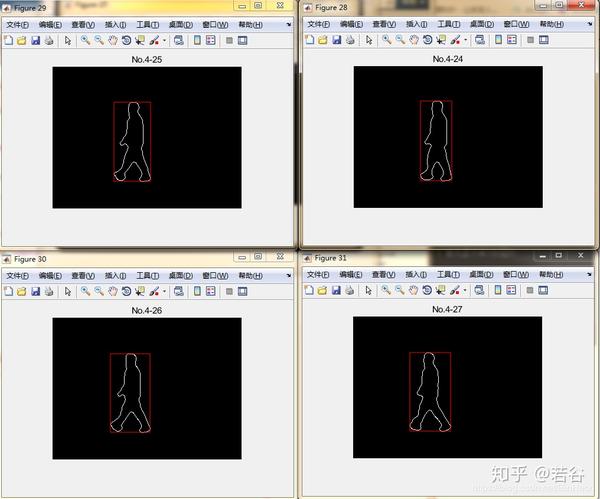Click New Figure icon in Figure 29 toolbar
Viewport: 600px width, 499px height.
pyautogui.click(x=8, y=40)
